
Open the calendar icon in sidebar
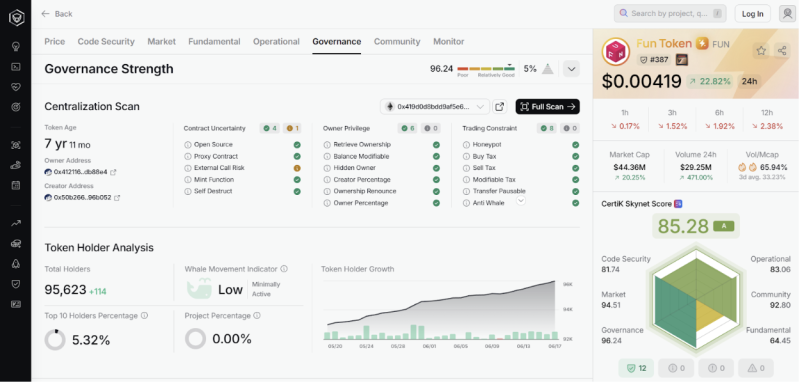coord(16,185)
